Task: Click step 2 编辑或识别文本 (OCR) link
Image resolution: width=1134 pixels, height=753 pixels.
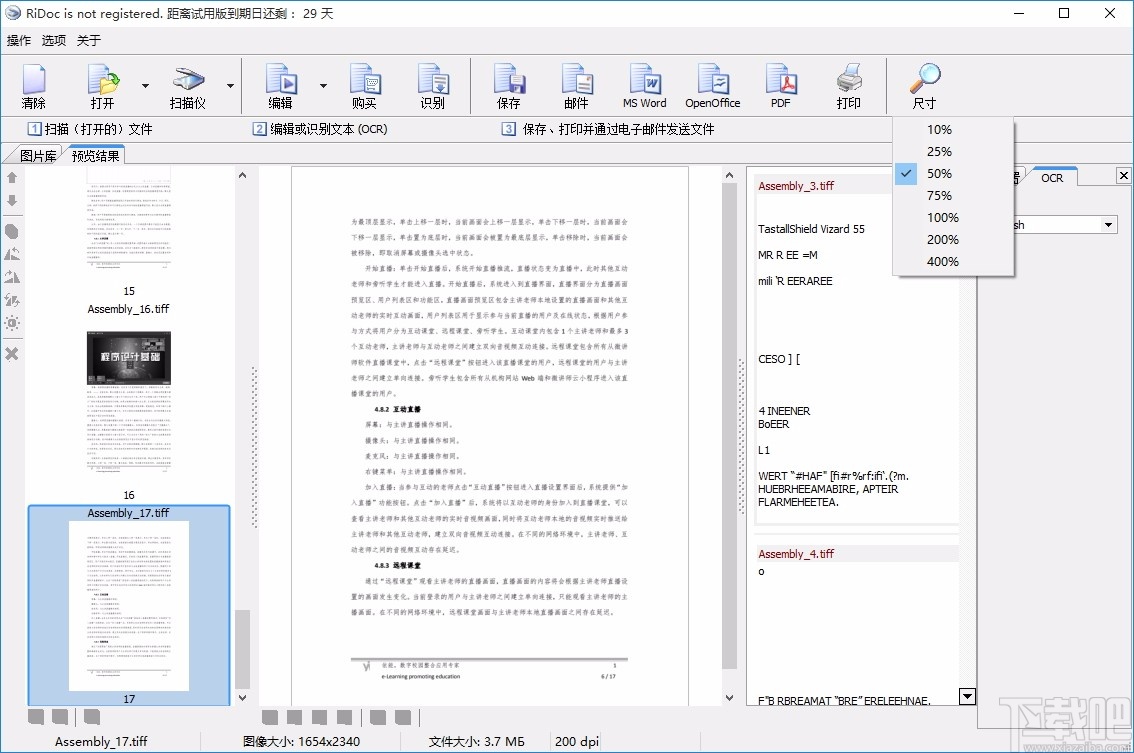Action: pyautogui.click(x=320, y=129)
